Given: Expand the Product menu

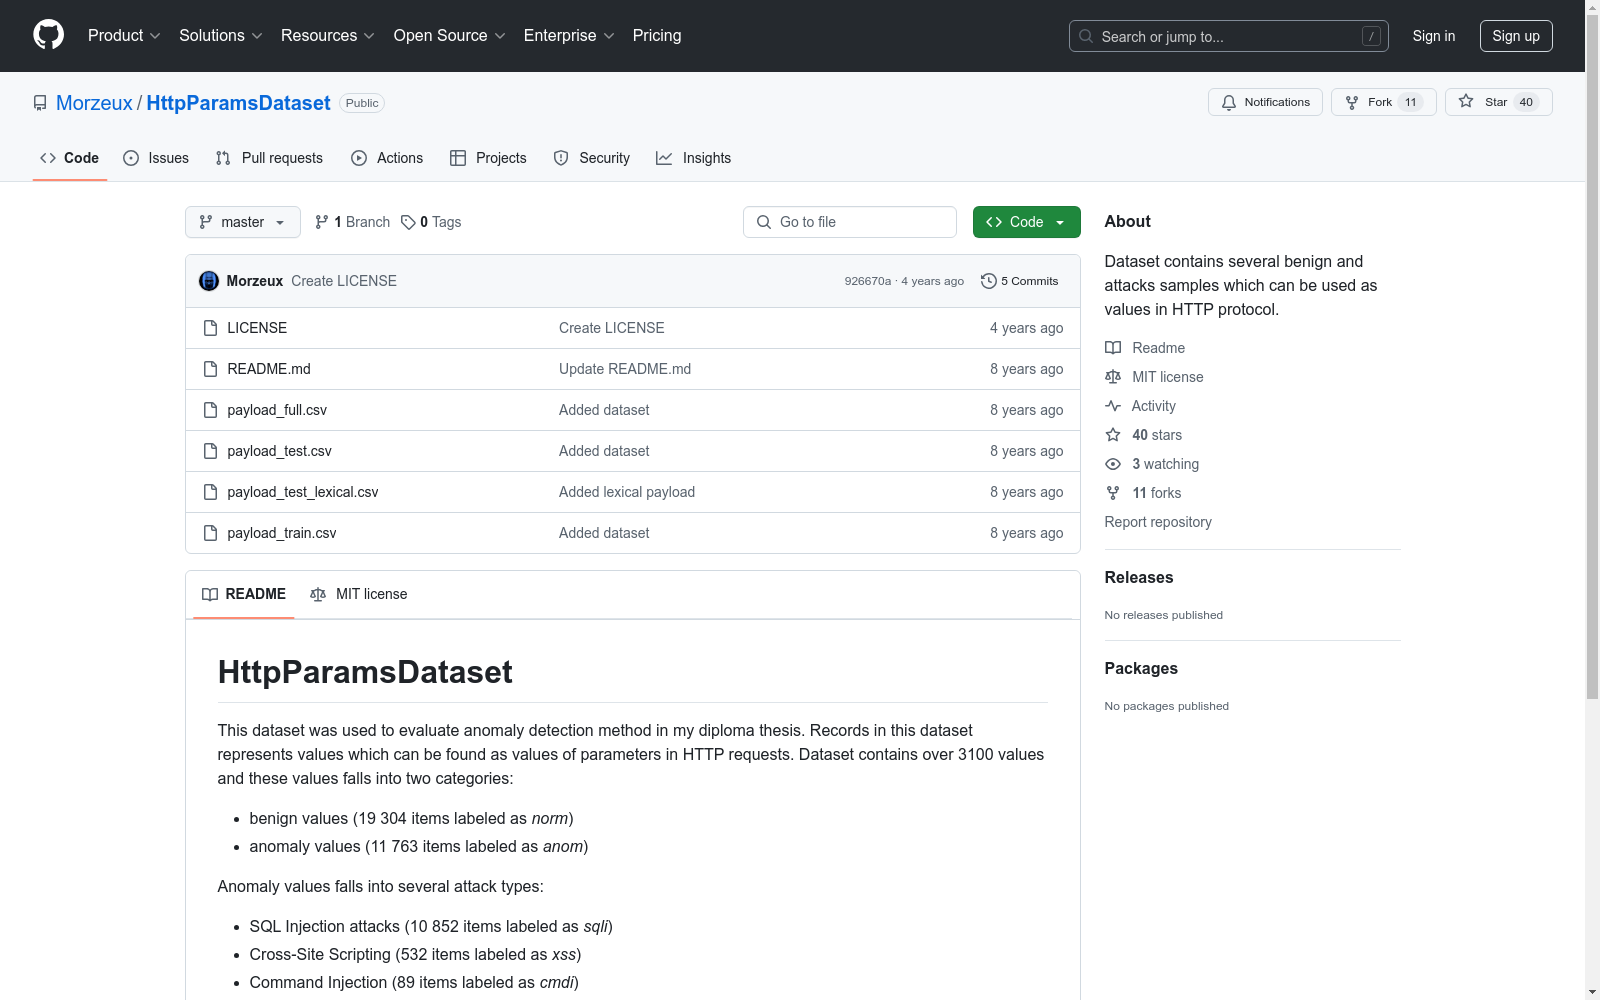Looking at the screenshot, I should 124,36.
